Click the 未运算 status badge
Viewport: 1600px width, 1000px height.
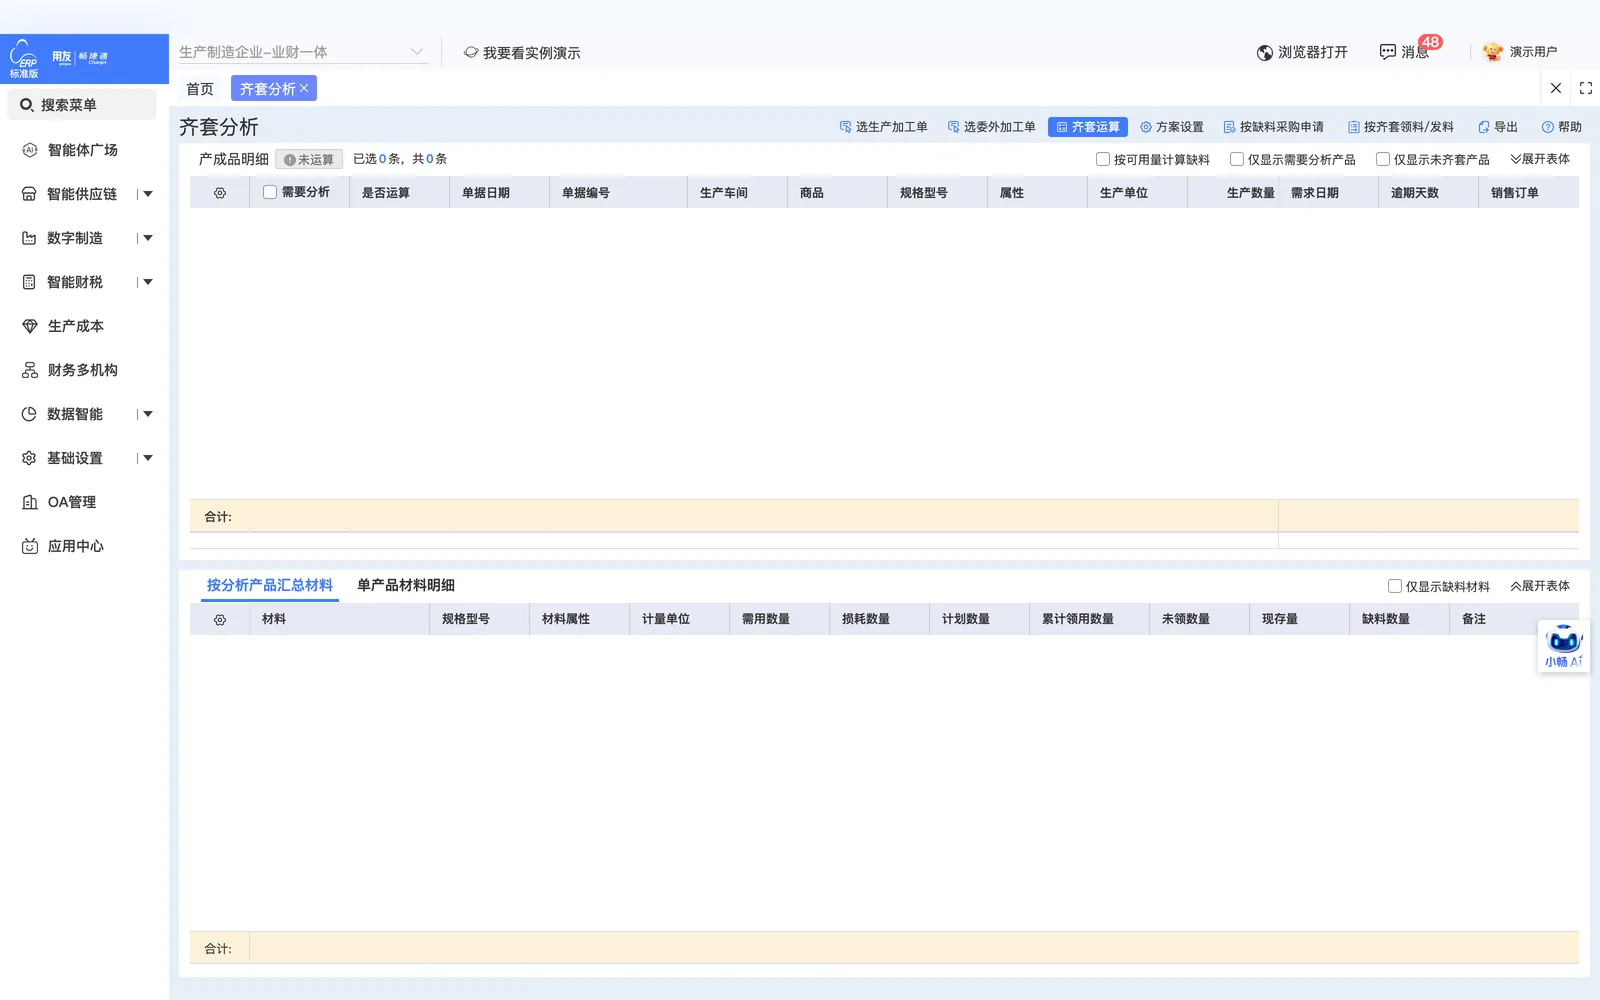tap(309, 160)
